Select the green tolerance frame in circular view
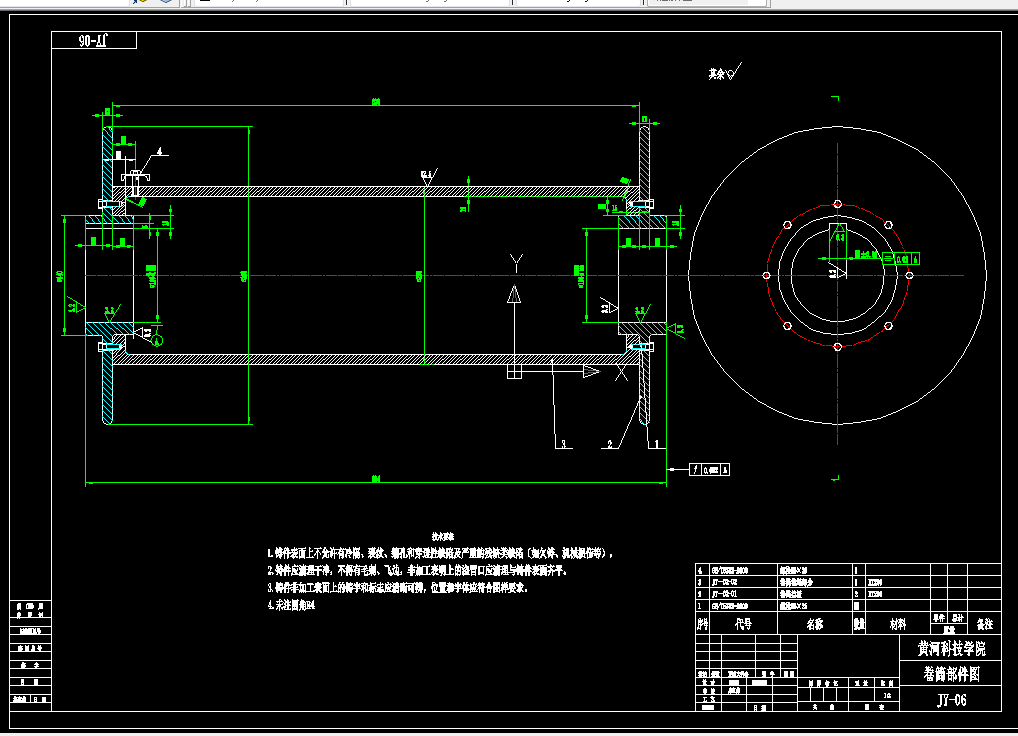 [901, 258]
